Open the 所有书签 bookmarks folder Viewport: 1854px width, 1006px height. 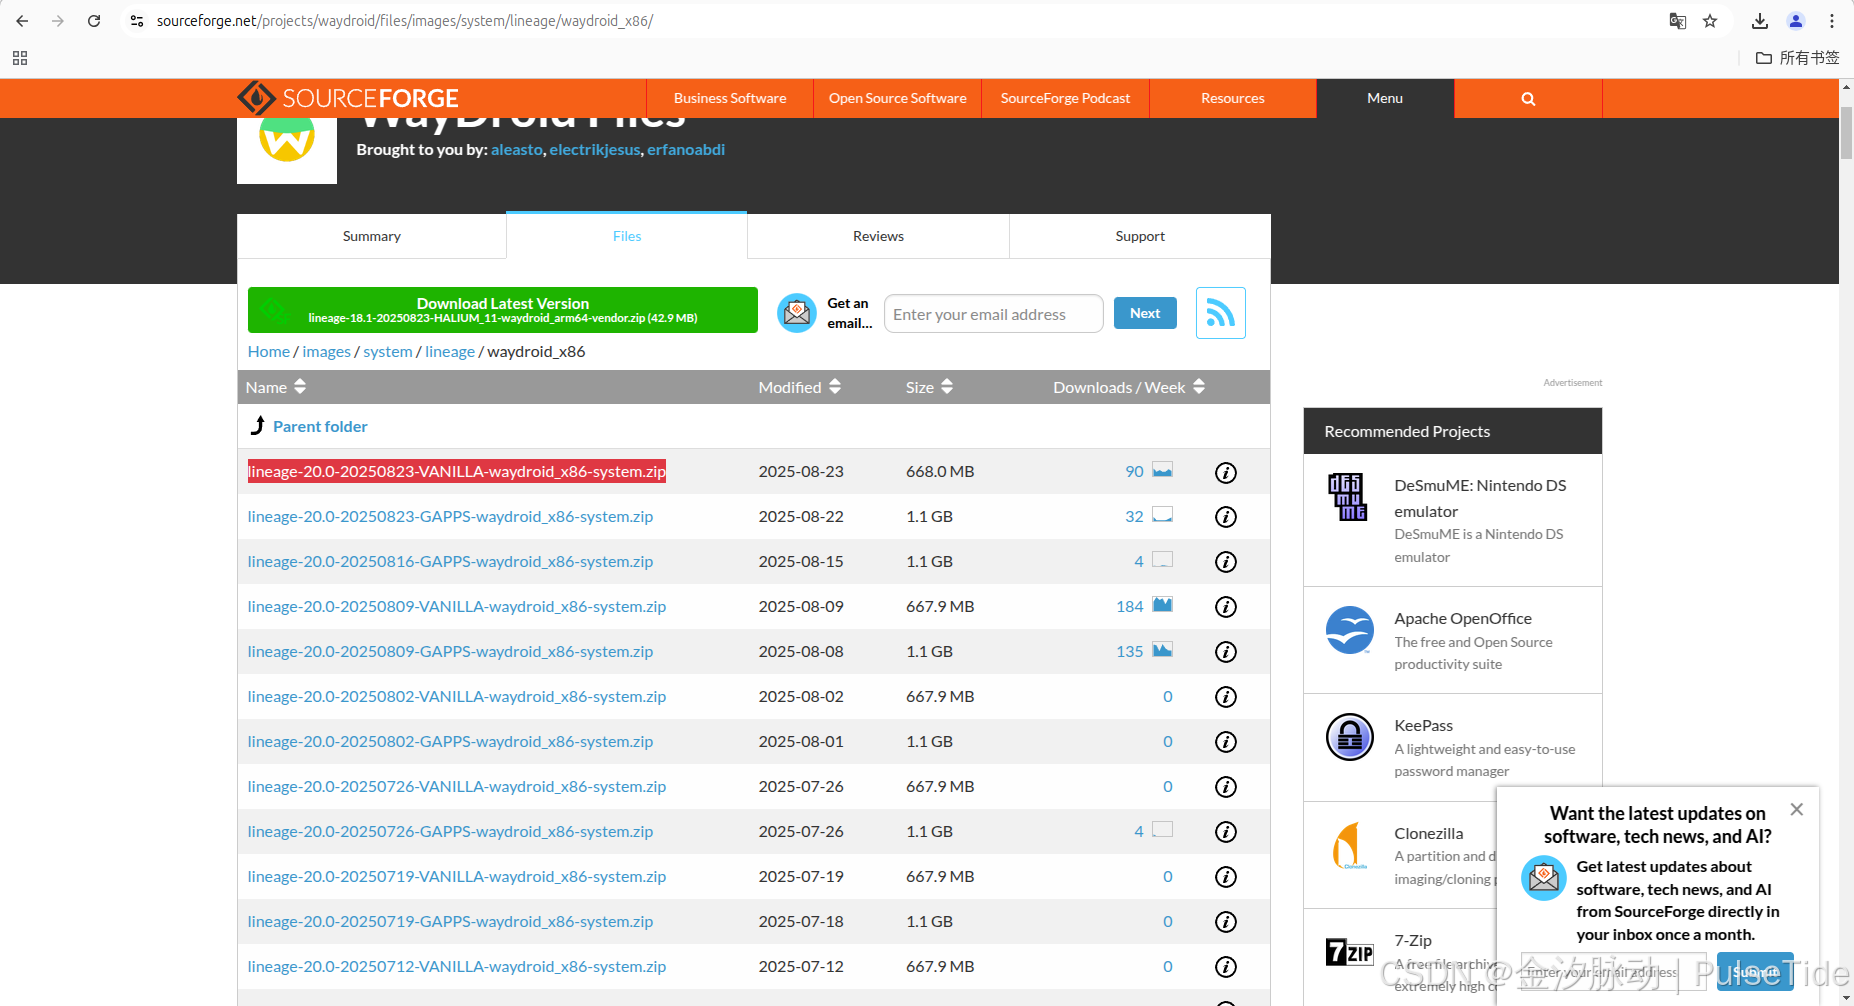pyautogui.click(x=1797, y=58)
